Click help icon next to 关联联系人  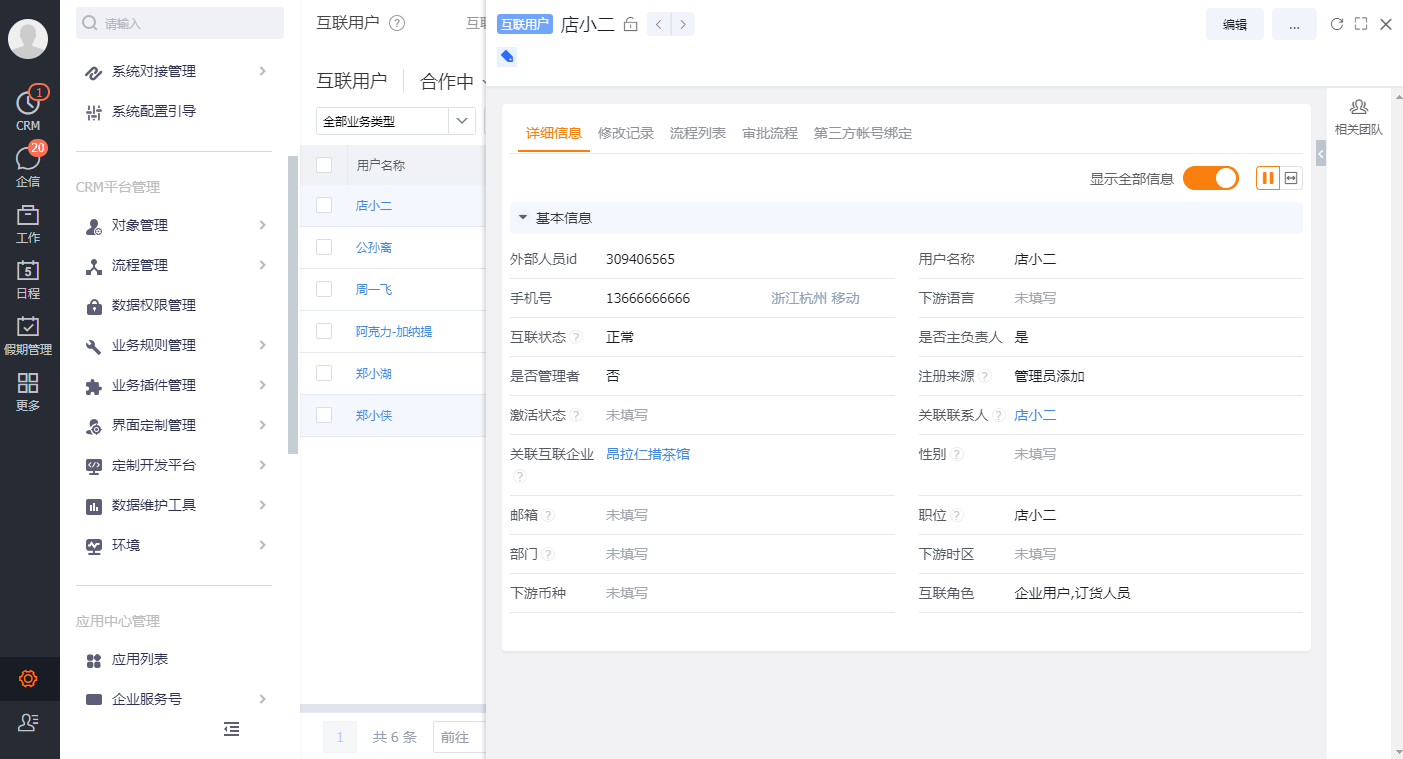(x=999, y=416)
